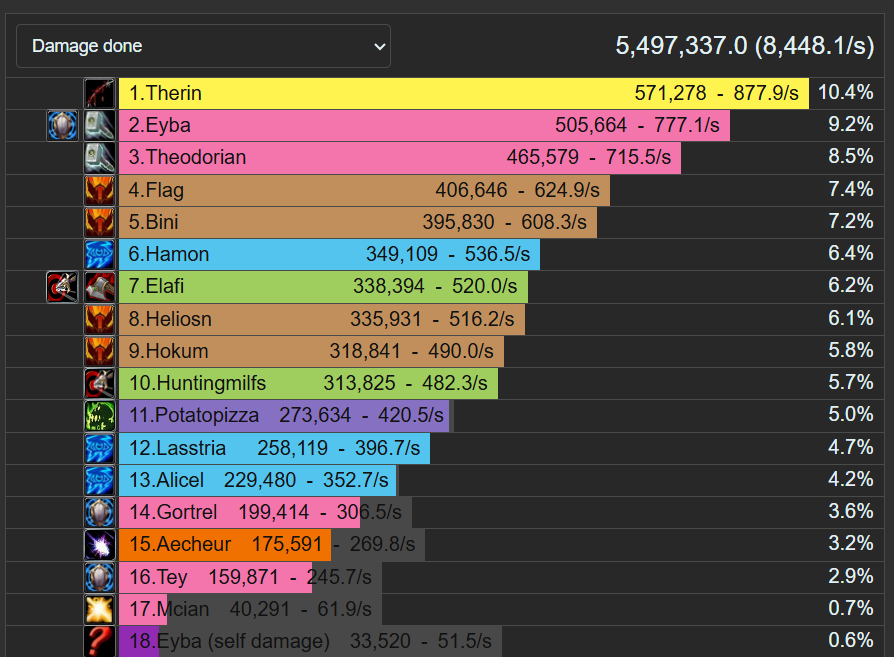Click Alicel's class icon
The height and width of the screenshot is (657, 894).
100,480
